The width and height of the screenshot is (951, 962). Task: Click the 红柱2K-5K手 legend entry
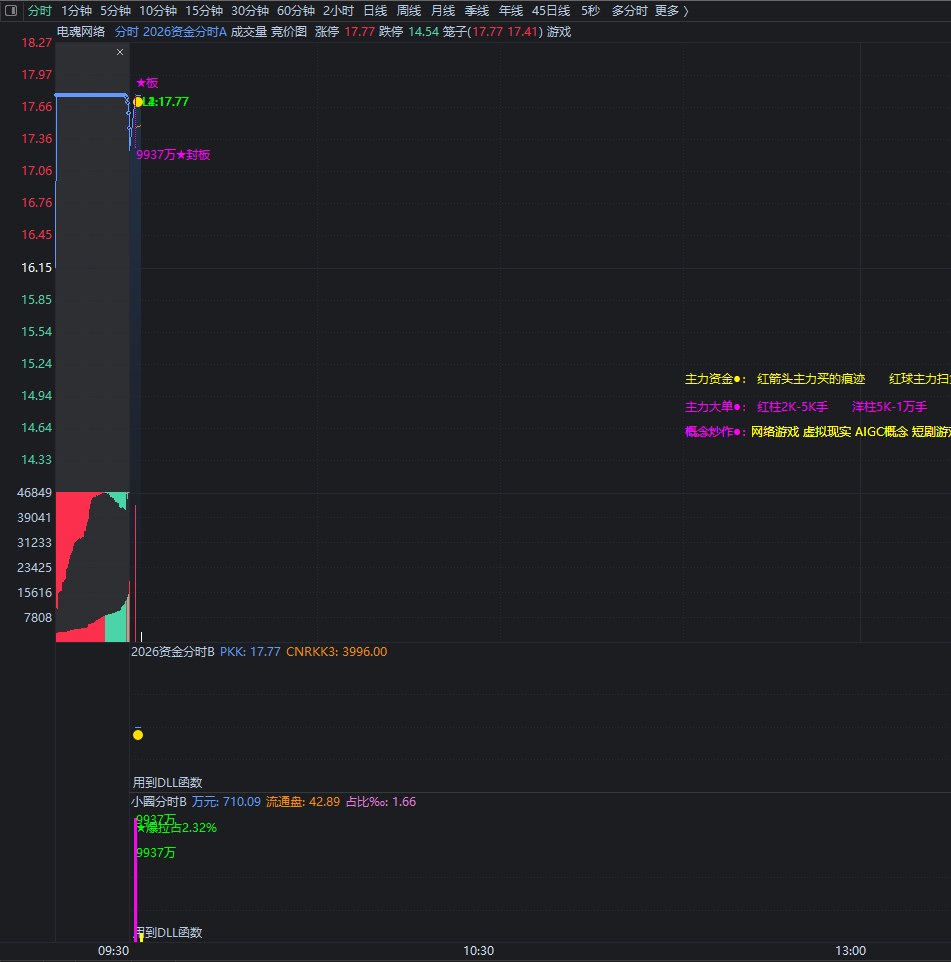tap(793, 407)
